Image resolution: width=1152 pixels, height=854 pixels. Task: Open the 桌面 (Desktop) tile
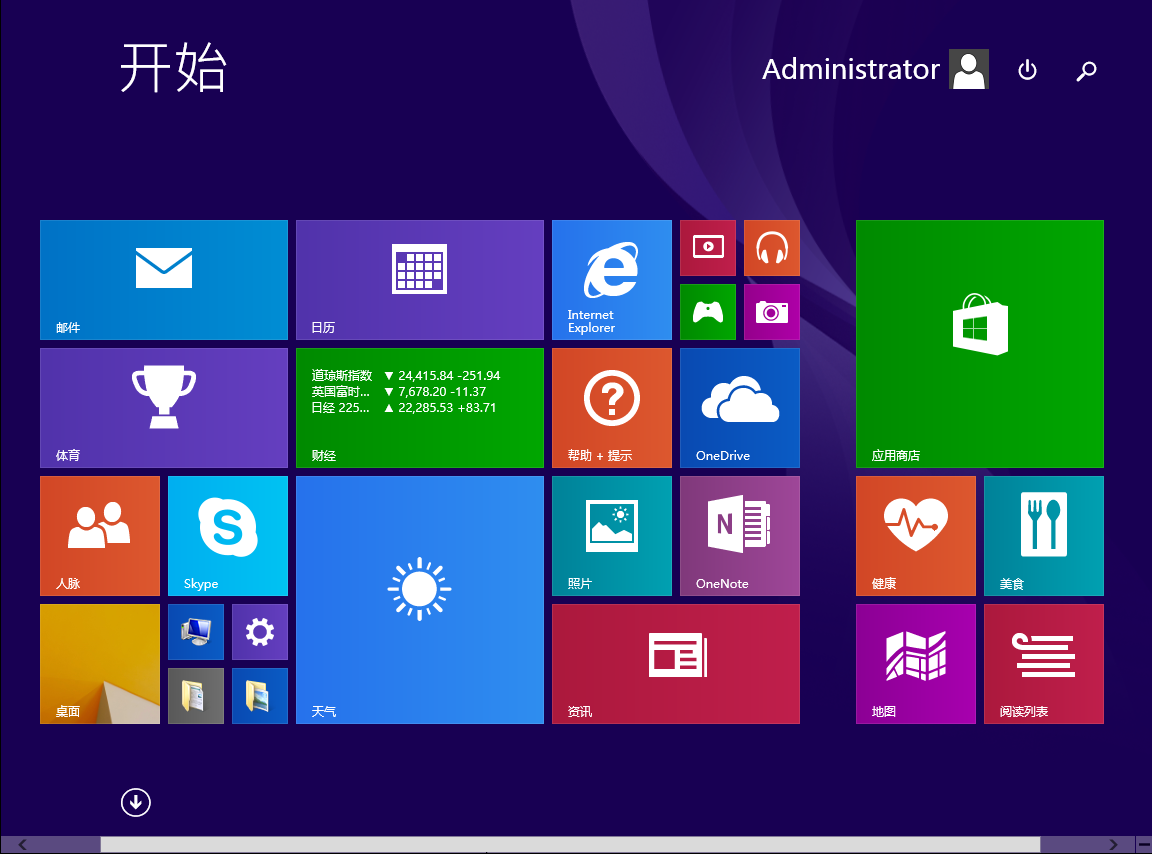click(100, 664)
